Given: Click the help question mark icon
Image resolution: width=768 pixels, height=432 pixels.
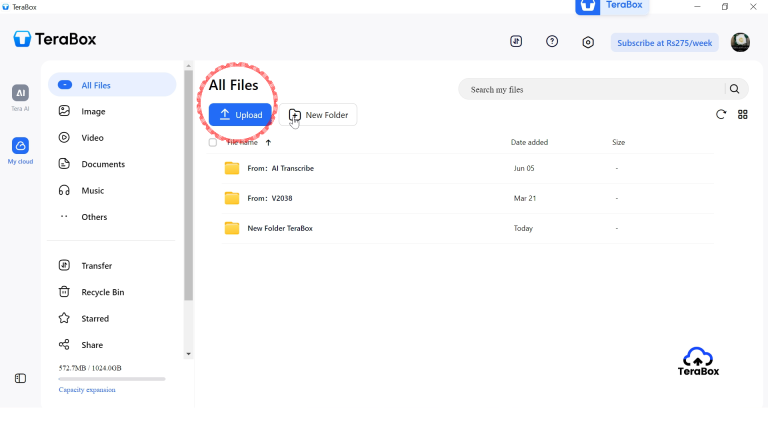Looking at the screenshot, I should pyautogui.click(x=552, y=42).
